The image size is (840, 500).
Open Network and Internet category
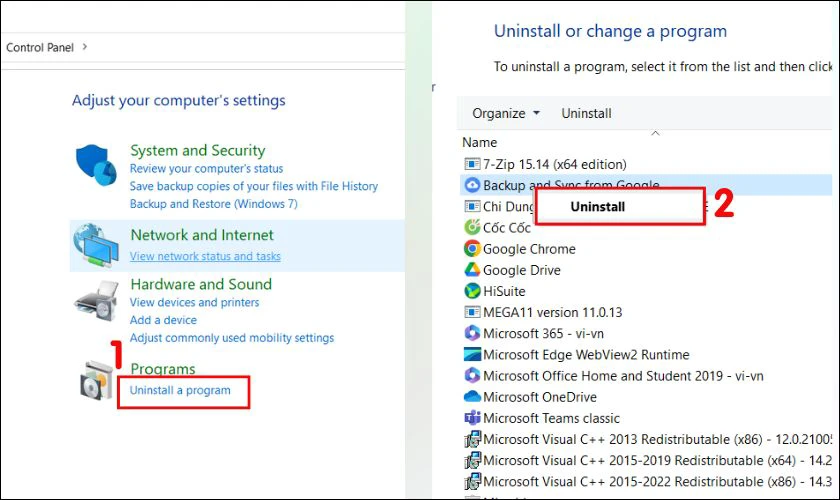[x=202, y=235]
